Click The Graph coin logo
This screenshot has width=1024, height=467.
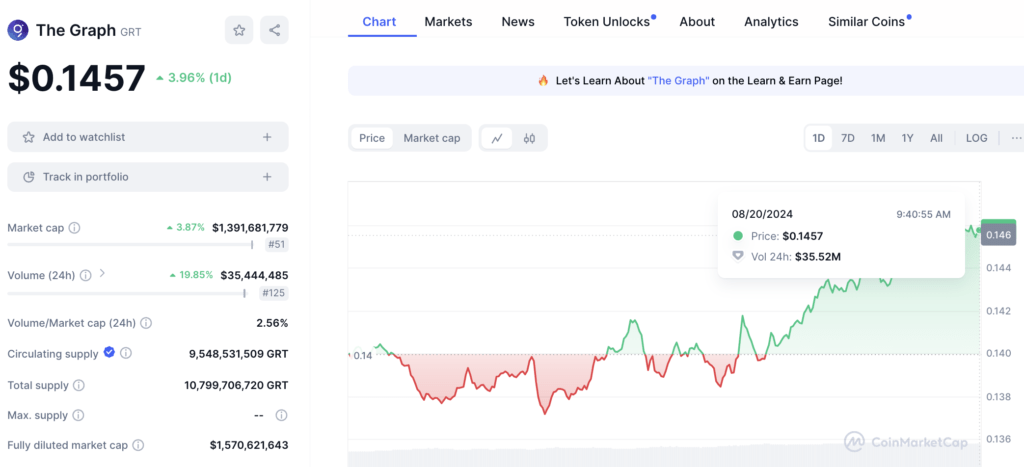coord(18,30)
